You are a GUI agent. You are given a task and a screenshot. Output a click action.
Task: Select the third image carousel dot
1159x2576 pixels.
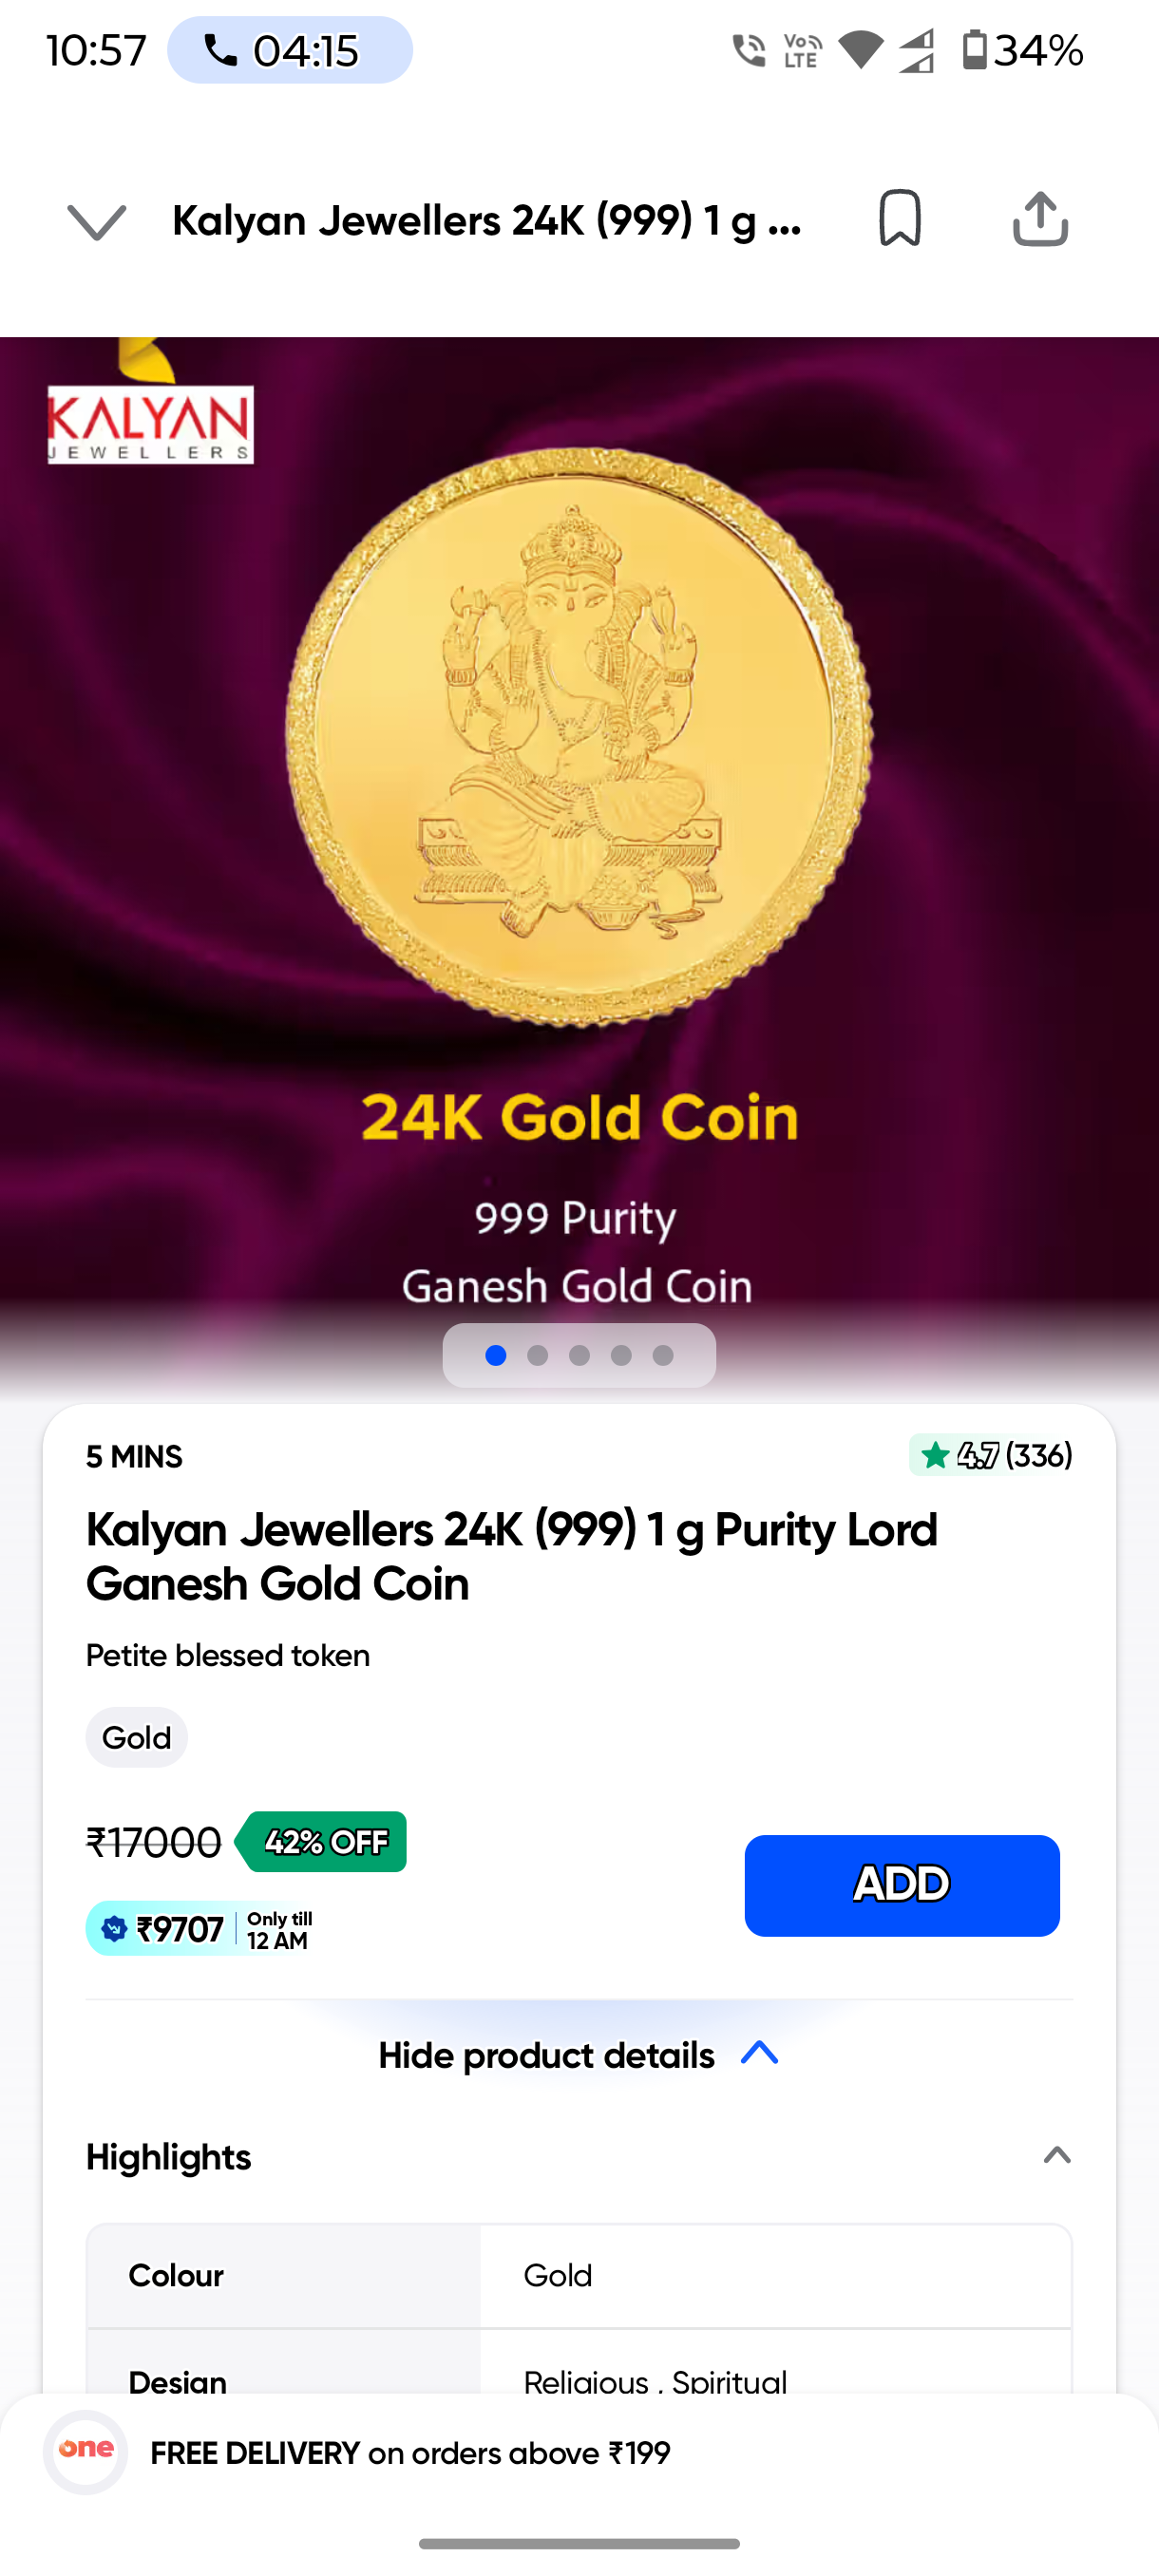tap(579, 1355)
